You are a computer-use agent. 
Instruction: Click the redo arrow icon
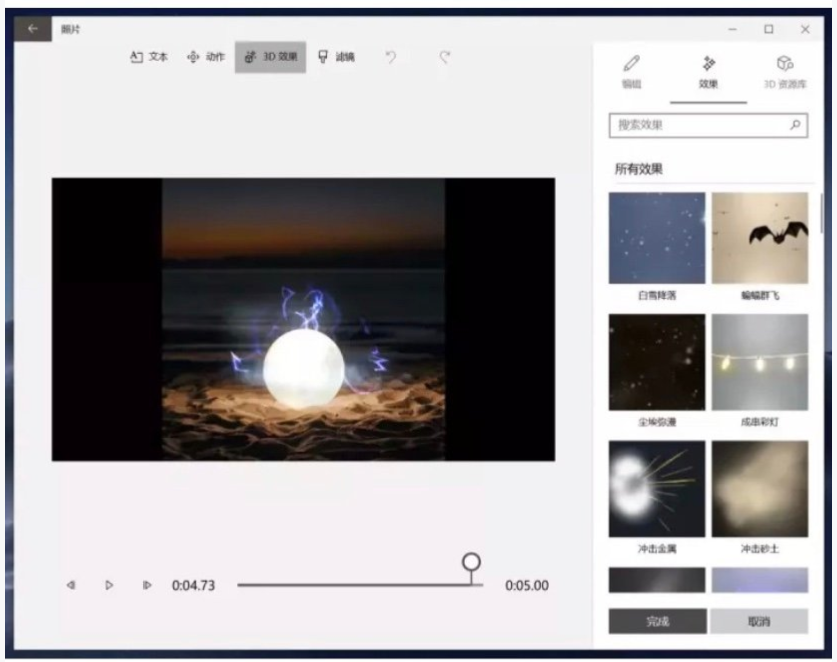[x=445, y=57]
